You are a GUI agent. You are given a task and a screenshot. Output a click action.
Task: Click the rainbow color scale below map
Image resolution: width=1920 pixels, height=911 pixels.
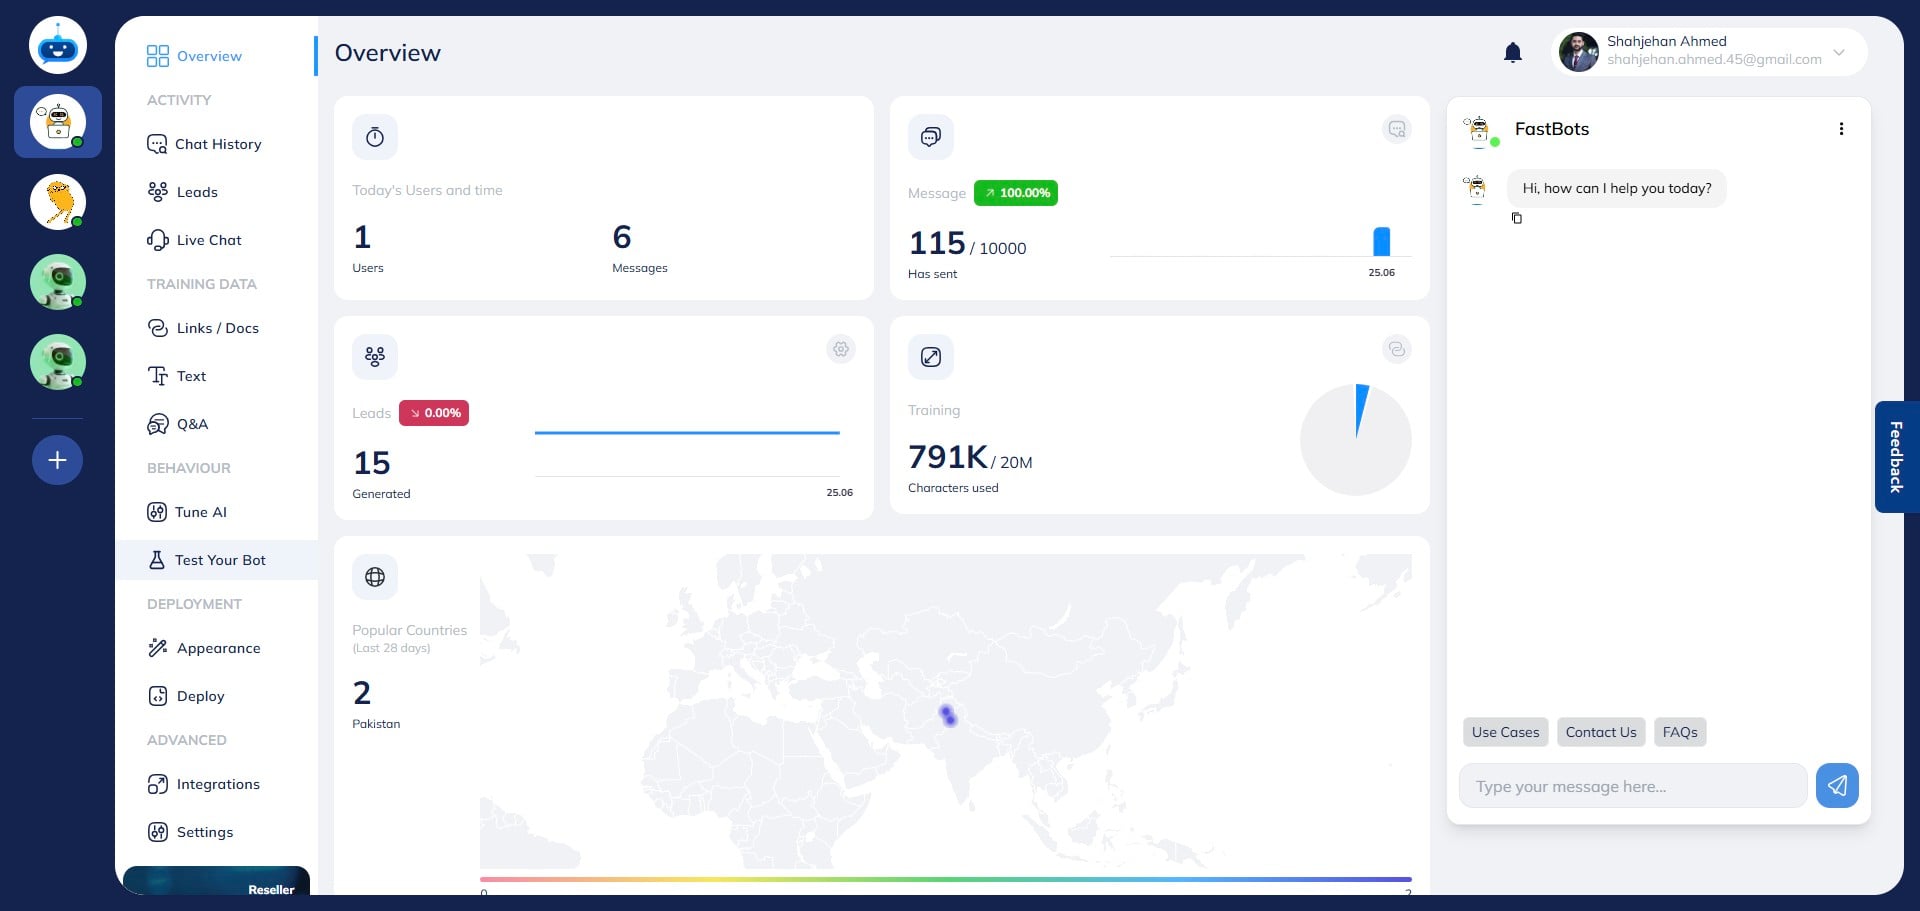tap(945, 880)
